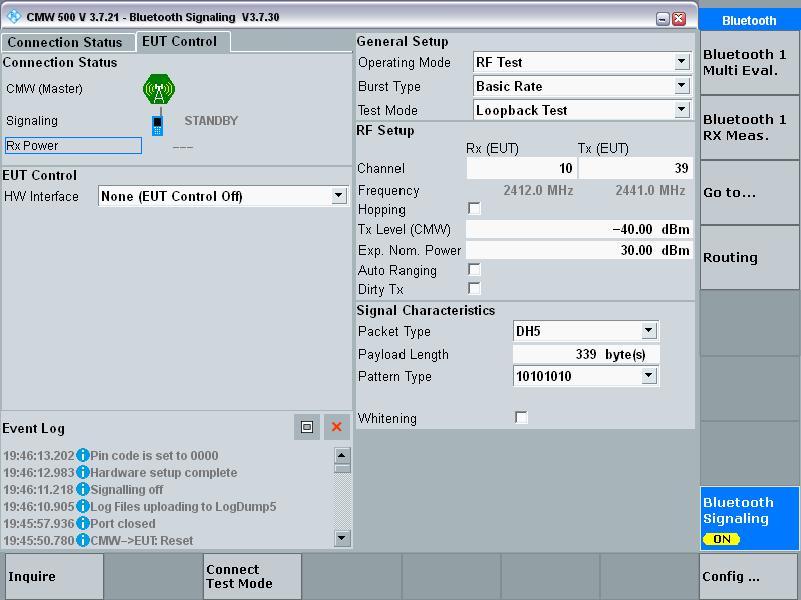Click info icon beside Signalling off entry
The width and height of the screenshot is (801, 600).
point(83,489)
